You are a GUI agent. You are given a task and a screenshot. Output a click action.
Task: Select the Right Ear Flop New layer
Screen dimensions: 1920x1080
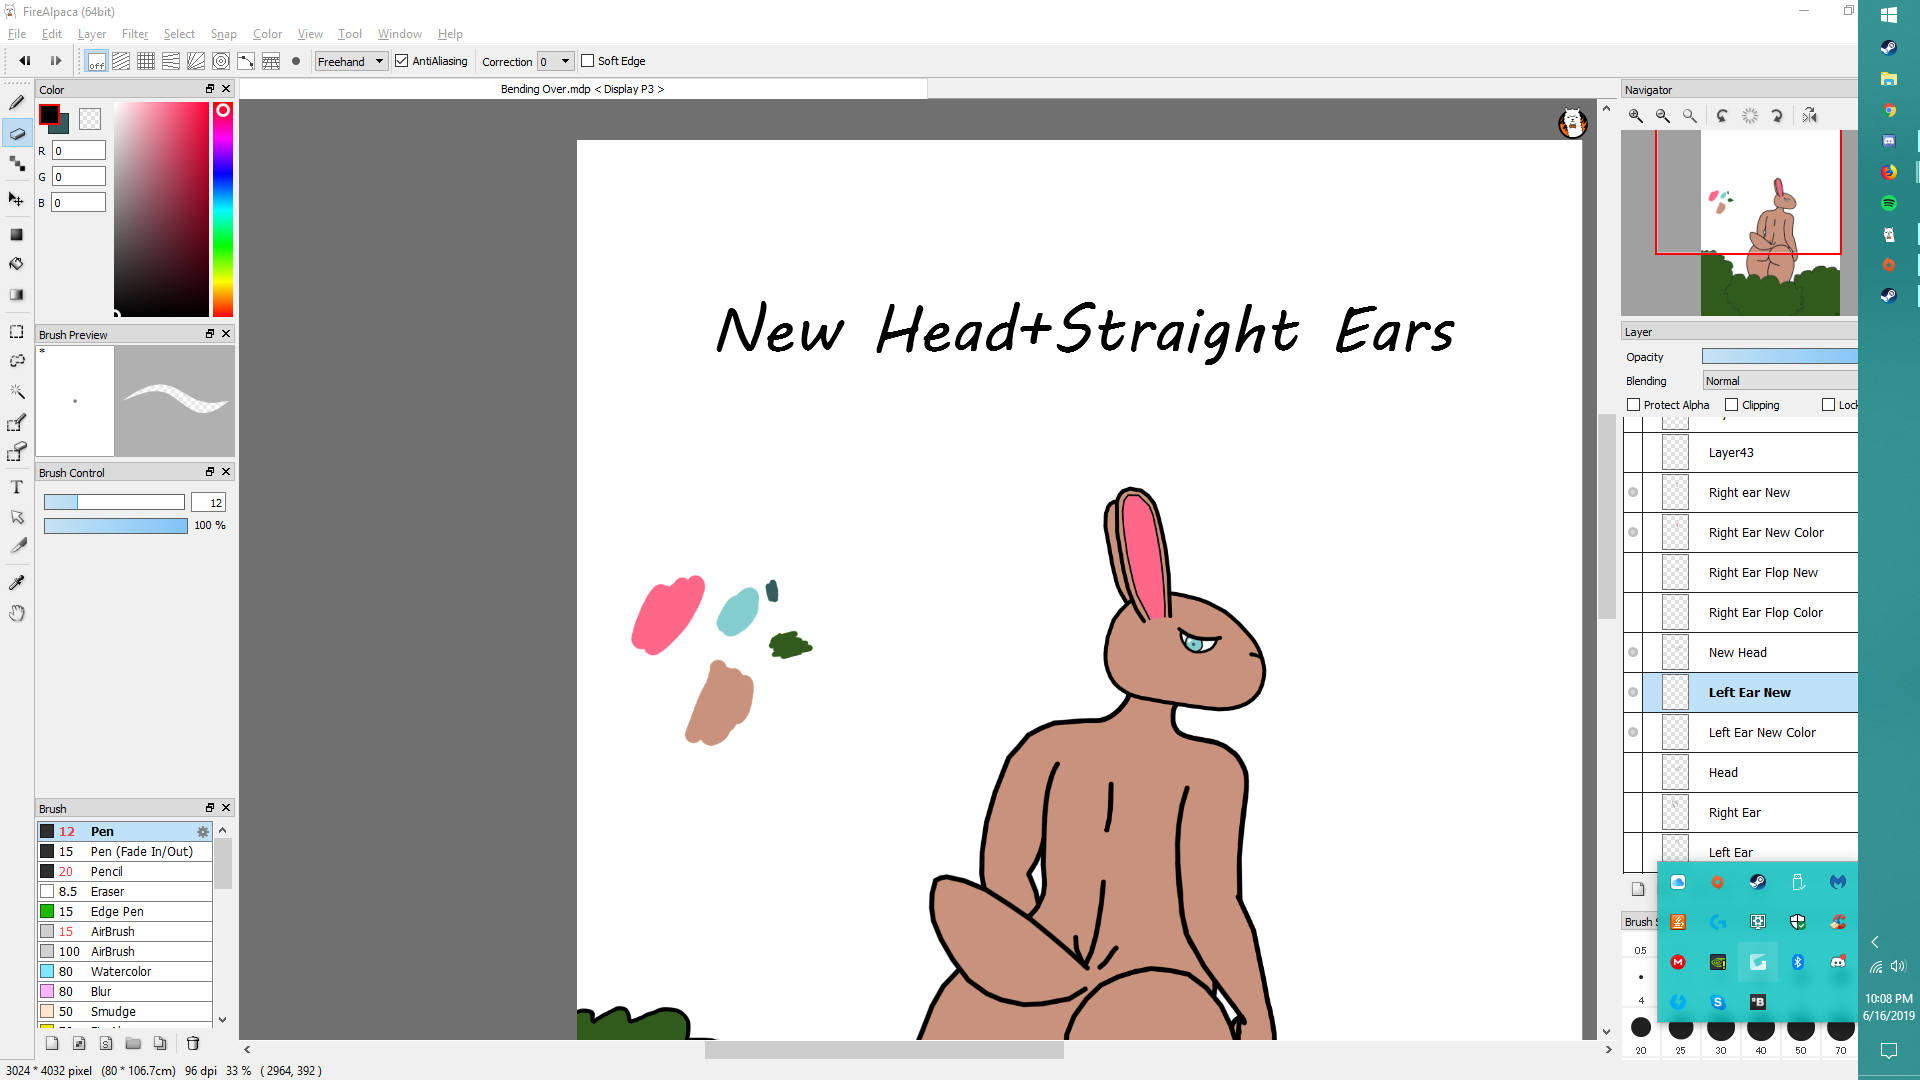tap(1763, 572)
